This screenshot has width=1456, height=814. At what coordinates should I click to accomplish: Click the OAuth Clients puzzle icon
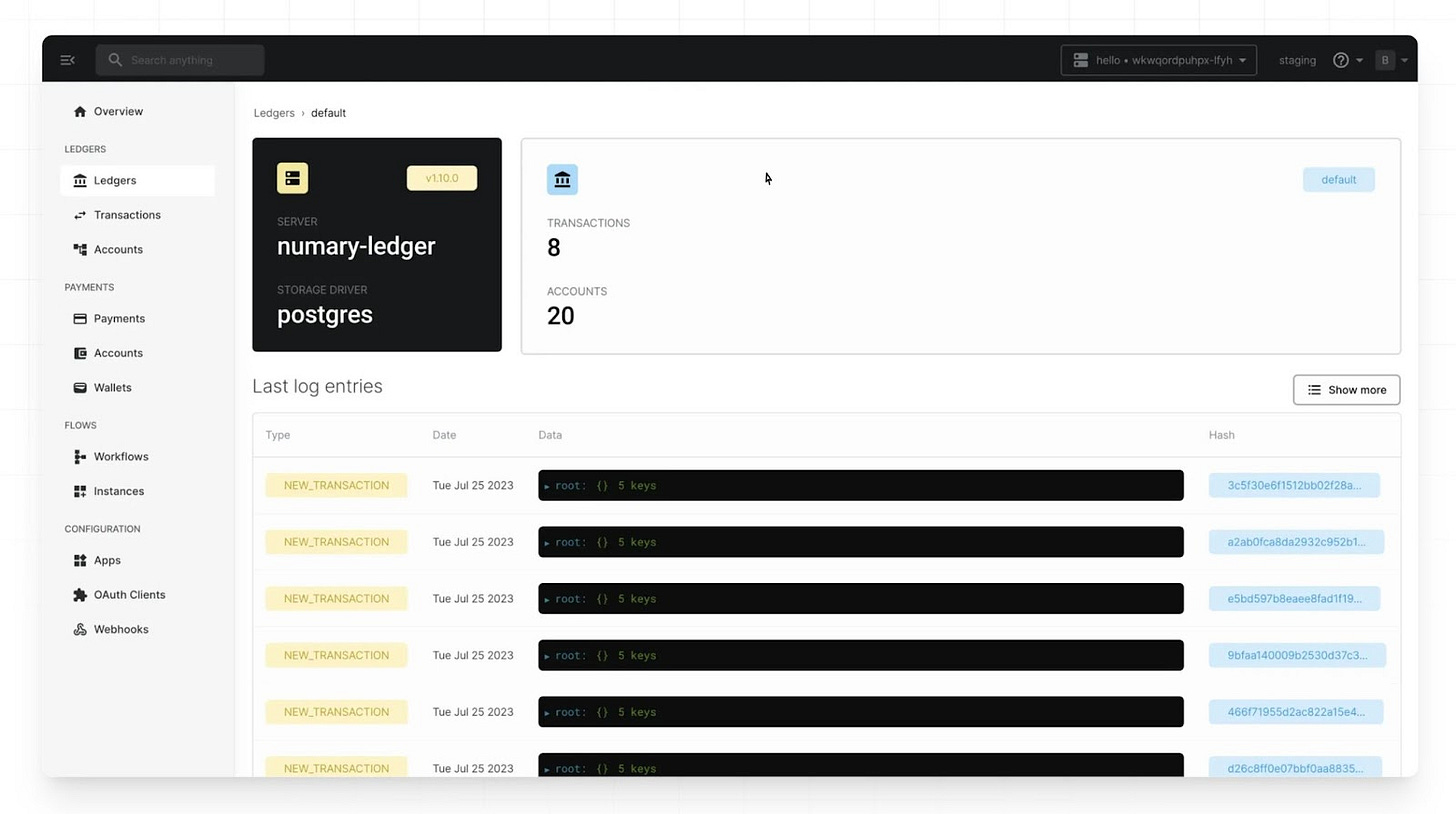[x=80, y=595]
